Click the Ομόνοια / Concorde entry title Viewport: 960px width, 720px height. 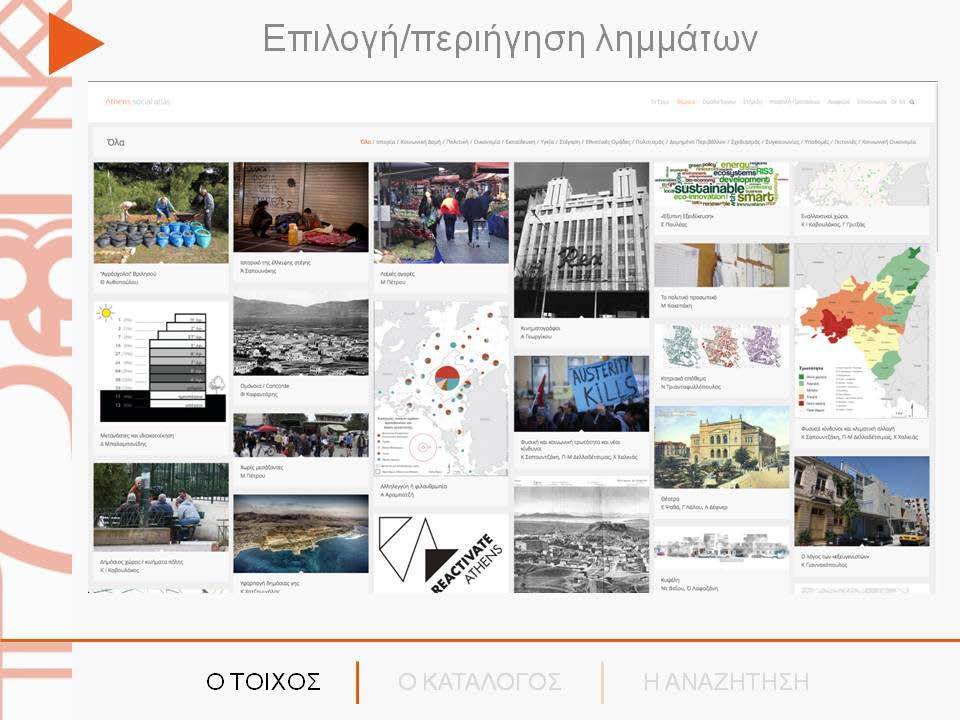pyautogui.click(x=264, y=386)
